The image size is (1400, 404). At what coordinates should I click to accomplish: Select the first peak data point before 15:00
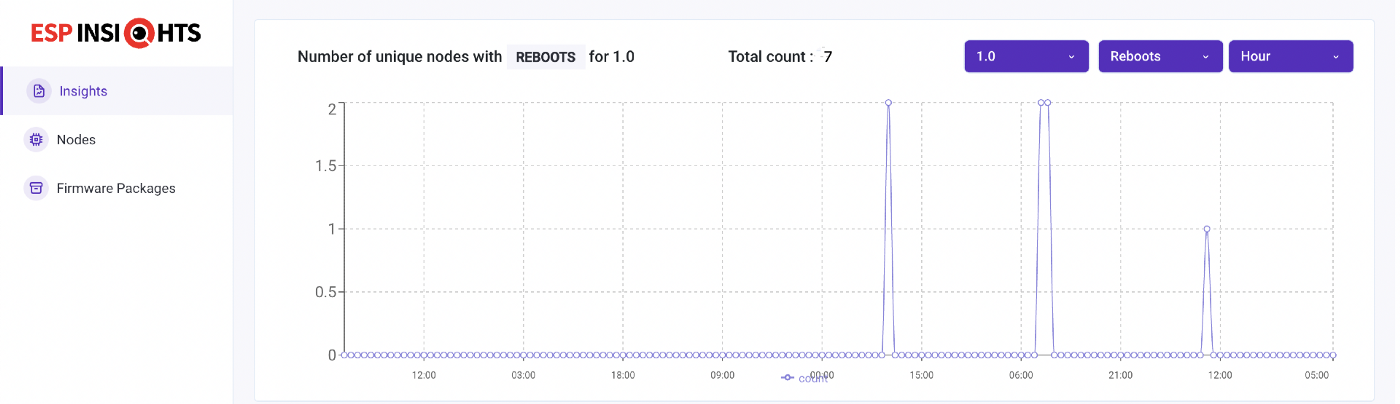click(888, 102)
